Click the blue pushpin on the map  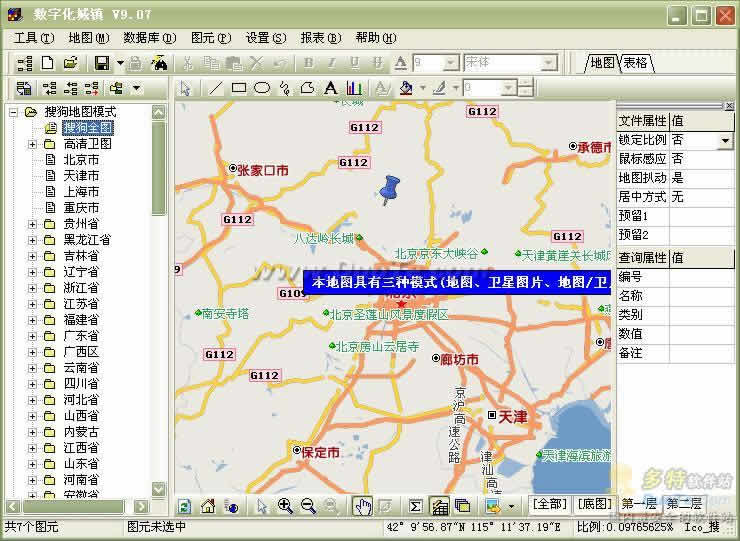coord(389,189)
